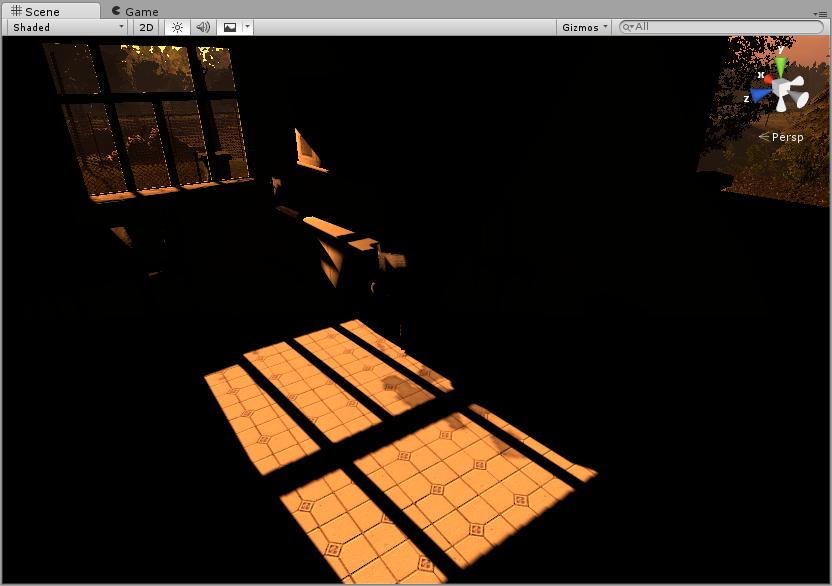
Task: Toggle 2D view mode
Action: coord(146,27)
